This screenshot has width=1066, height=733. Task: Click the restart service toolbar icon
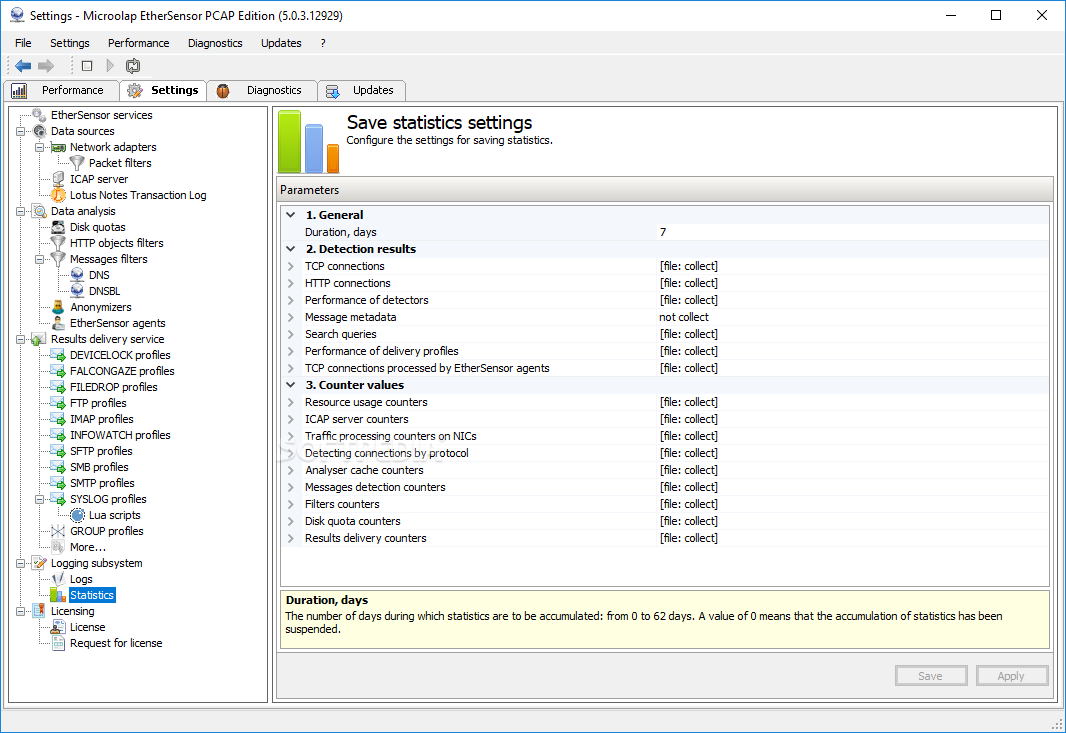coord(133,66)
